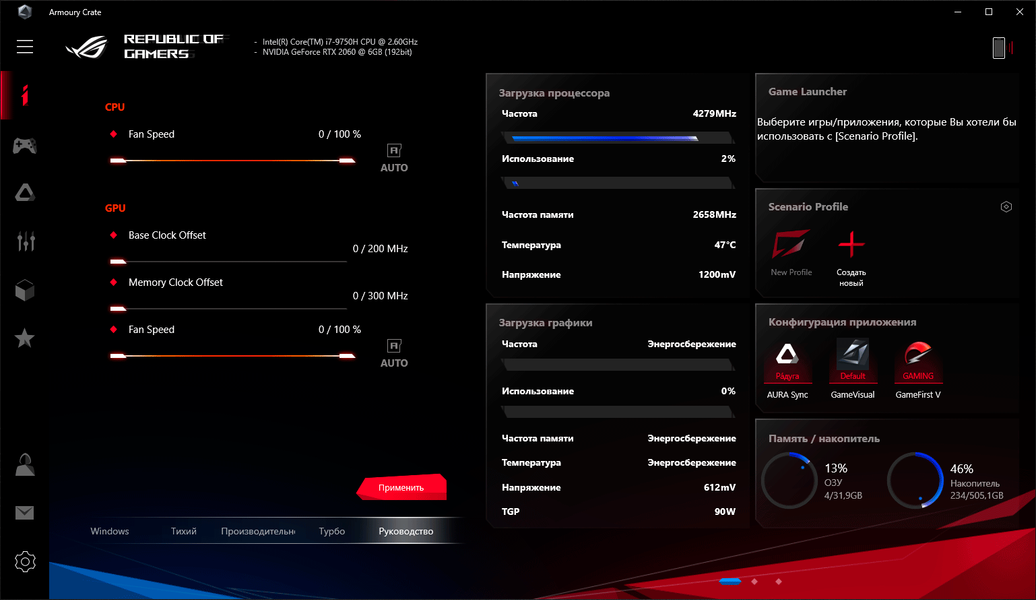Click the ROG logo
The width and height of the screenshot is (1036, 600).
point(87,47)
